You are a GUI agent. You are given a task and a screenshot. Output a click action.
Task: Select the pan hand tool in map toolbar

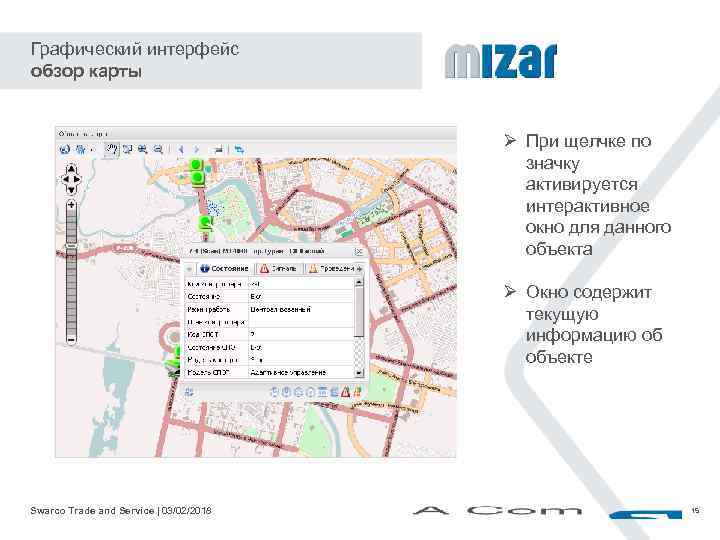(x=112, y=149)
